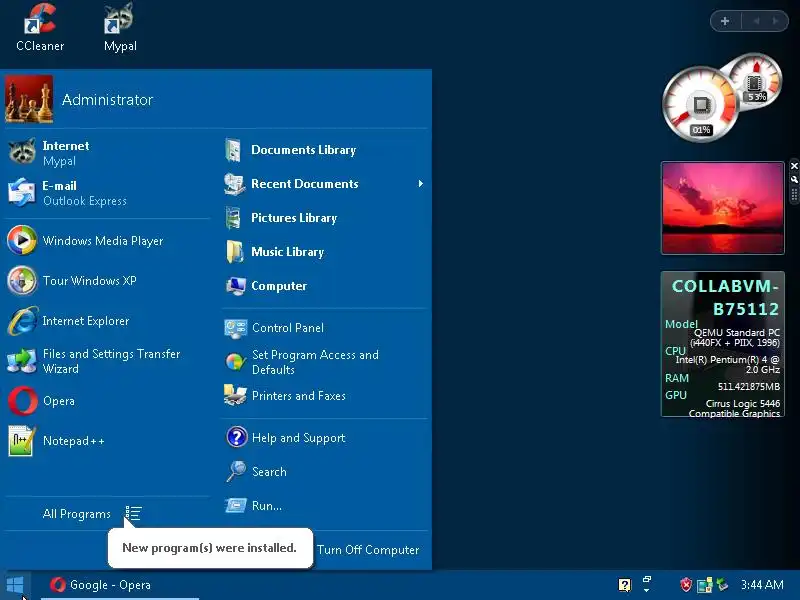Viewport: 800px width, 600px height.
Task: Click the COLLABVM-B75112 system info gadget
Action: pyautogui.click(x=722, y=344)
